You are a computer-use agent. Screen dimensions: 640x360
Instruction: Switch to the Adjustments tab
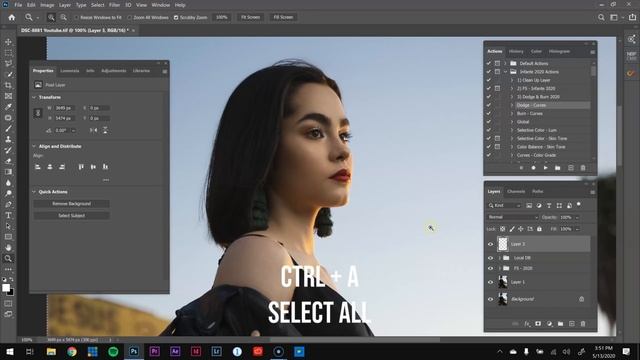114,71
